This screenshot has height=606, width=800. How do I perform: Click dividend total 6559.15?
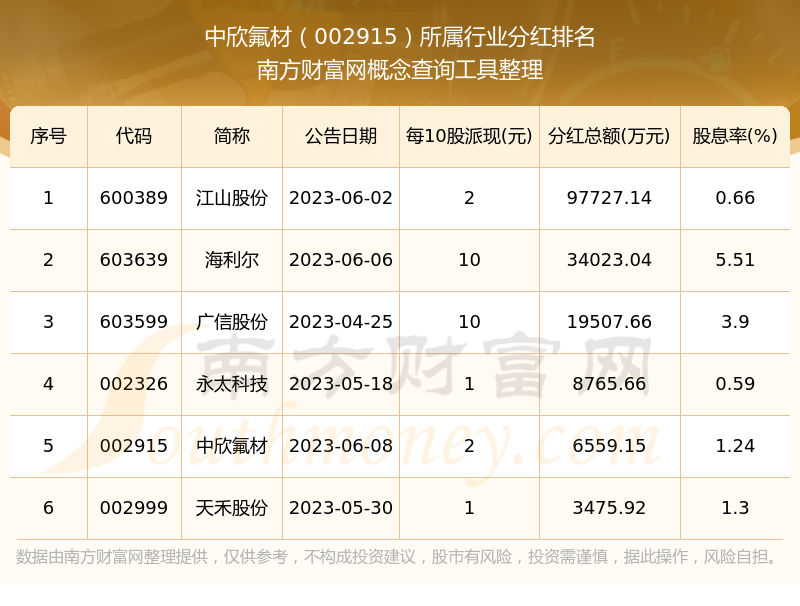(x=609, y=446)
